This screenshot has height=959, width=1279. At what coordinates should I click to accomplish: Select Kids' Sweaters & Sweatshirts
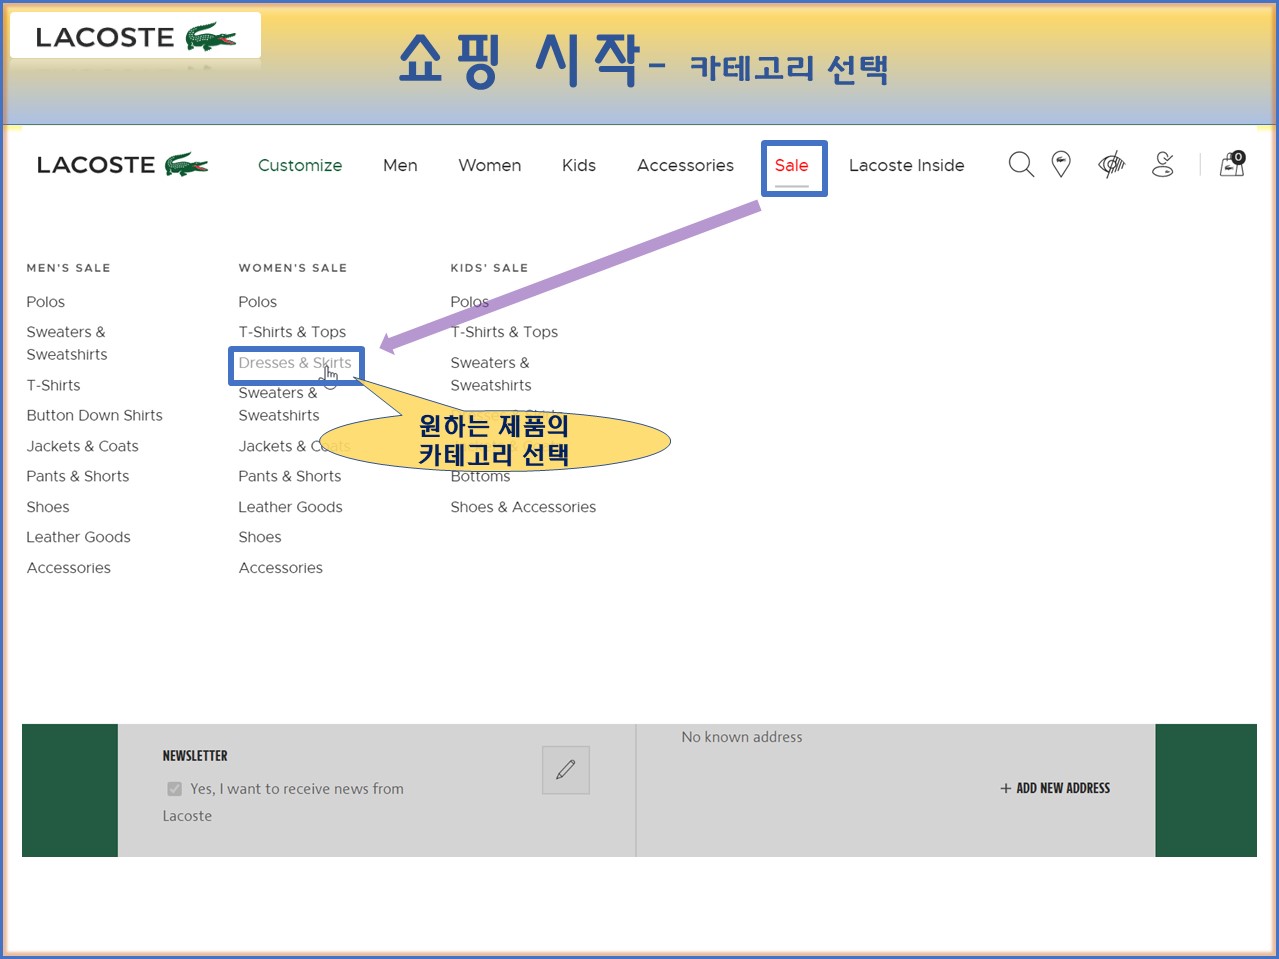(x=491, y=374)
